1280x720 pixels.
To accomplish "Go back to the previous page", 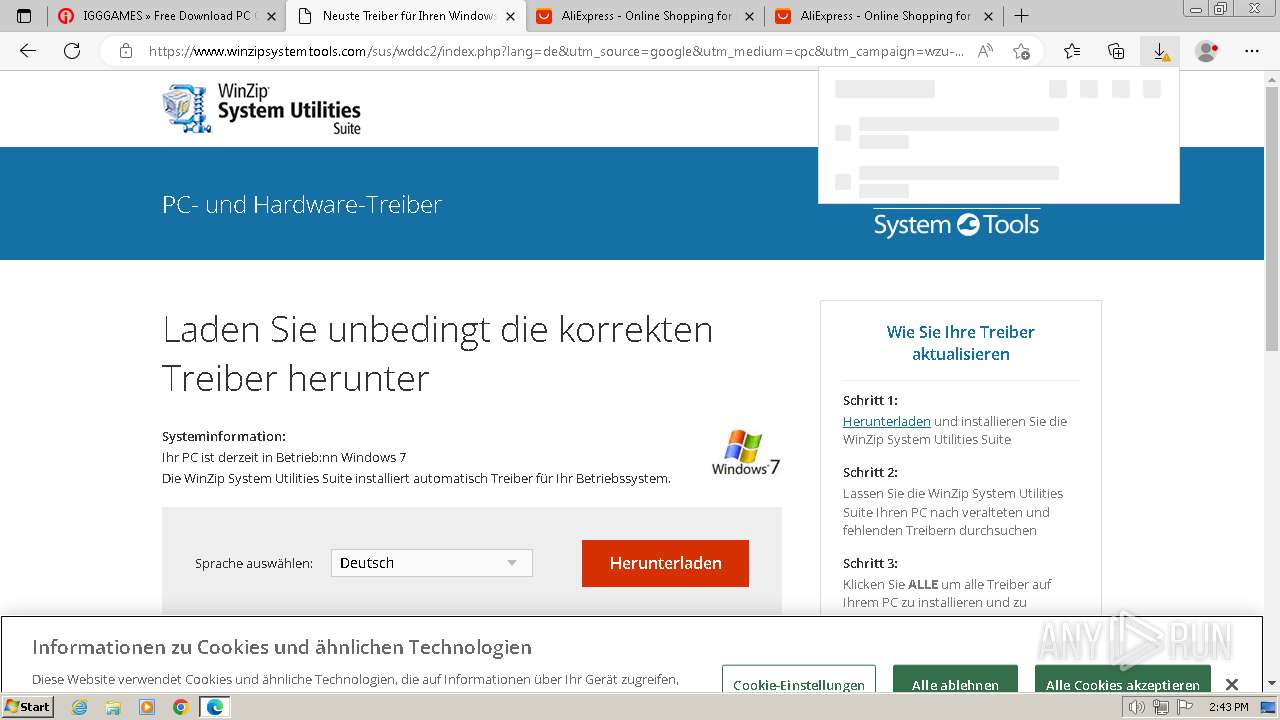I will [28, 51].
